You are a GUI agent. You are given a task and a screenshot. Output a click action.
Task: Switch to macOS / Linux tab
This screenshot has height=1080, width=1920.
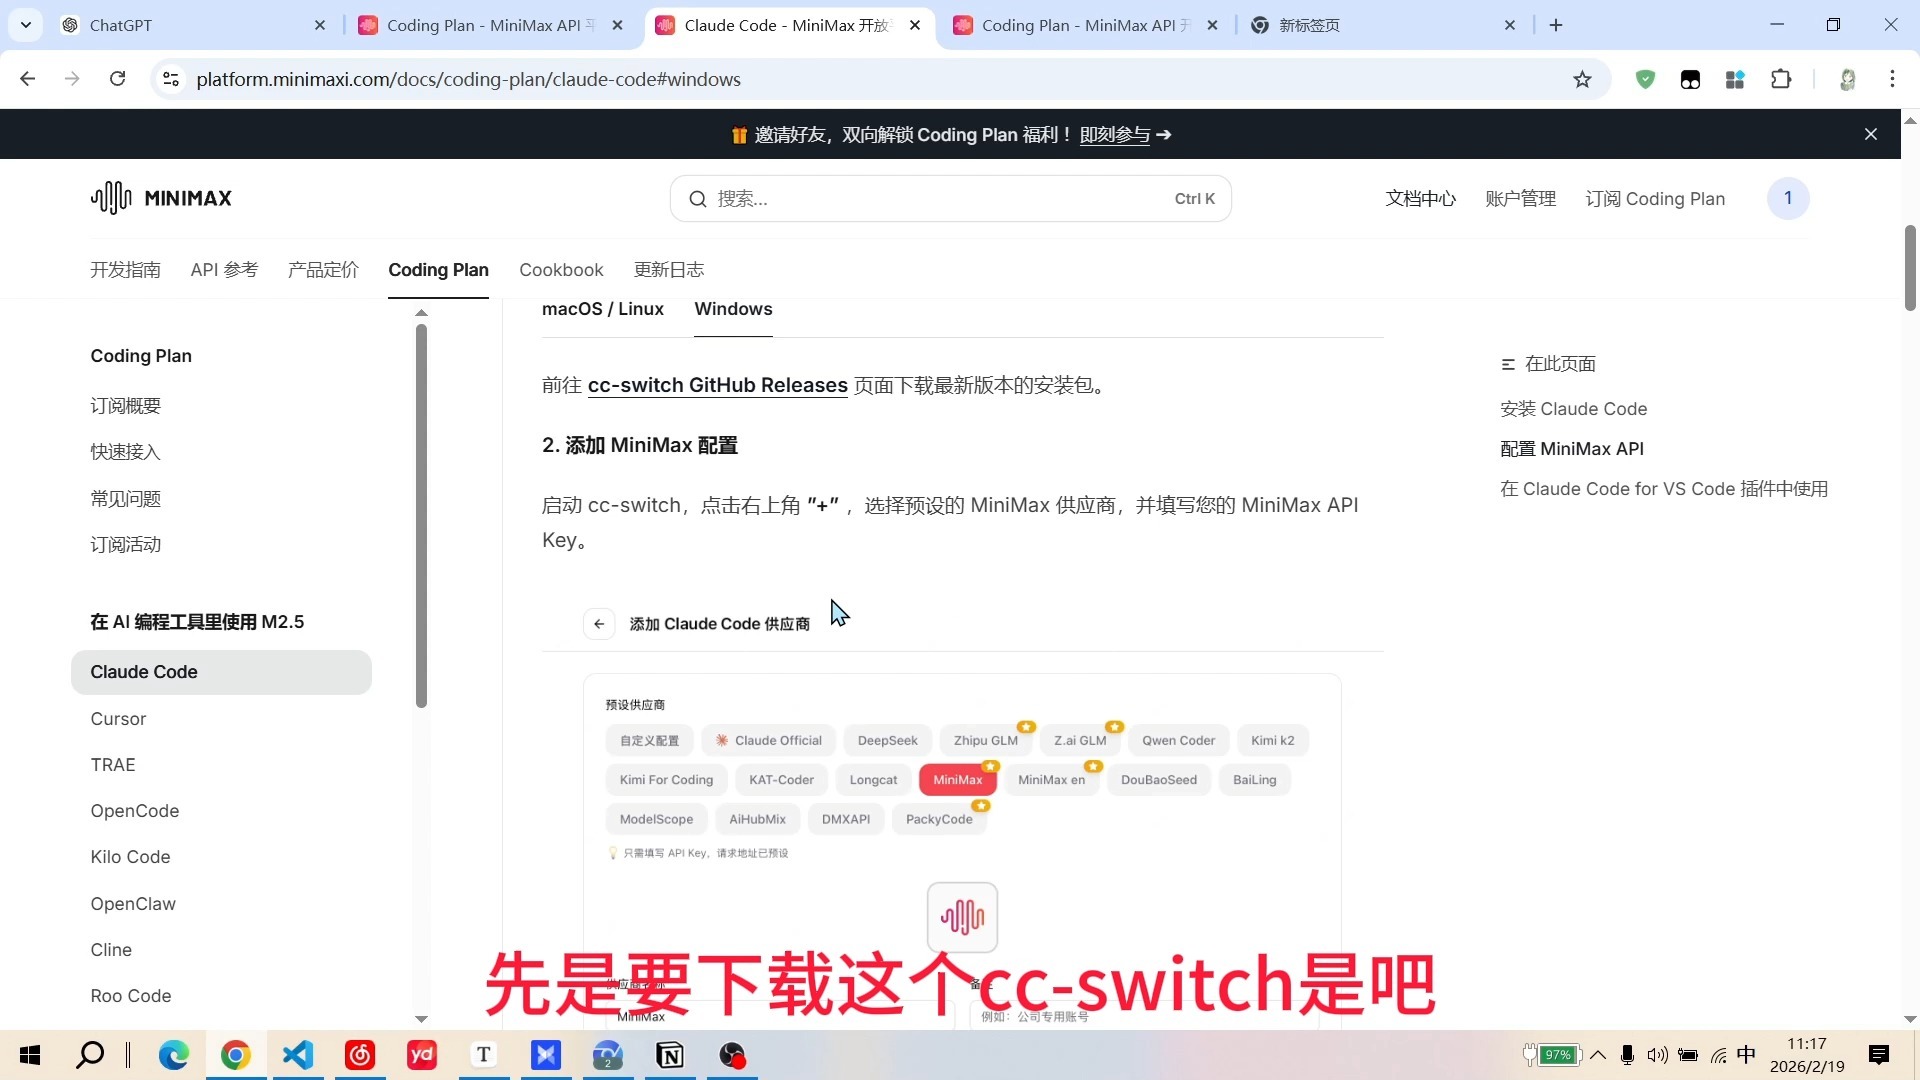click(x=602, y=309)
